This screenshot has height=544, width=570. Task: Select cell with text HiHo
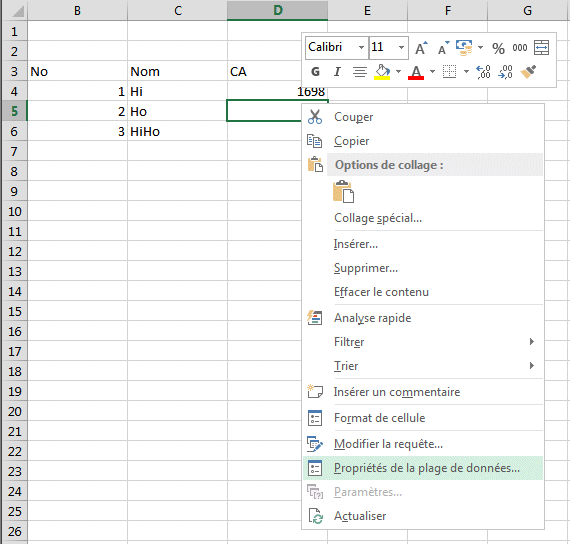177,131
